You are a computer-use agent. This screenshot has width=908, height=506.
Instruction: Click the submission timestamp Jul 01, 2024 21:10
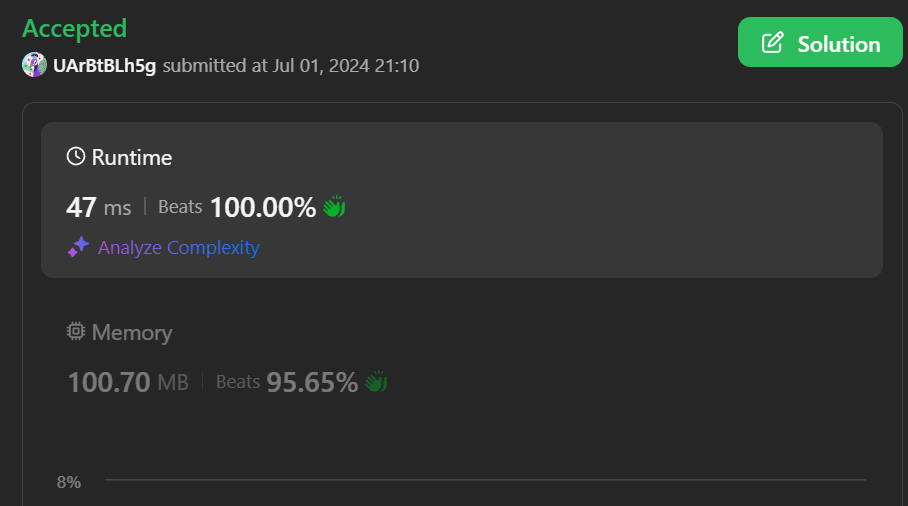point(346,66)
